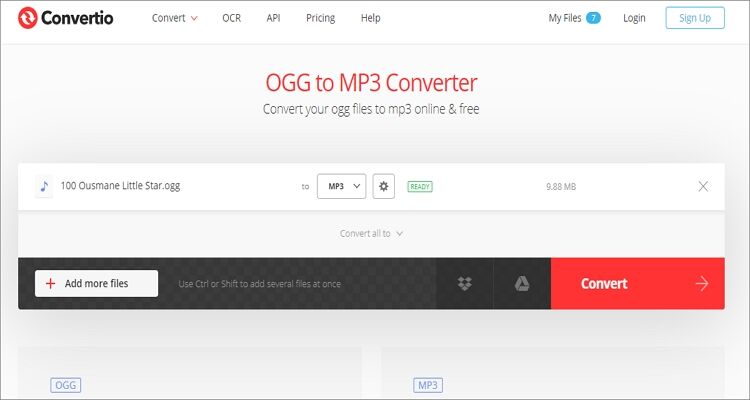
Task: Click the 9.88 MB file size
Action: coord(561,187)
